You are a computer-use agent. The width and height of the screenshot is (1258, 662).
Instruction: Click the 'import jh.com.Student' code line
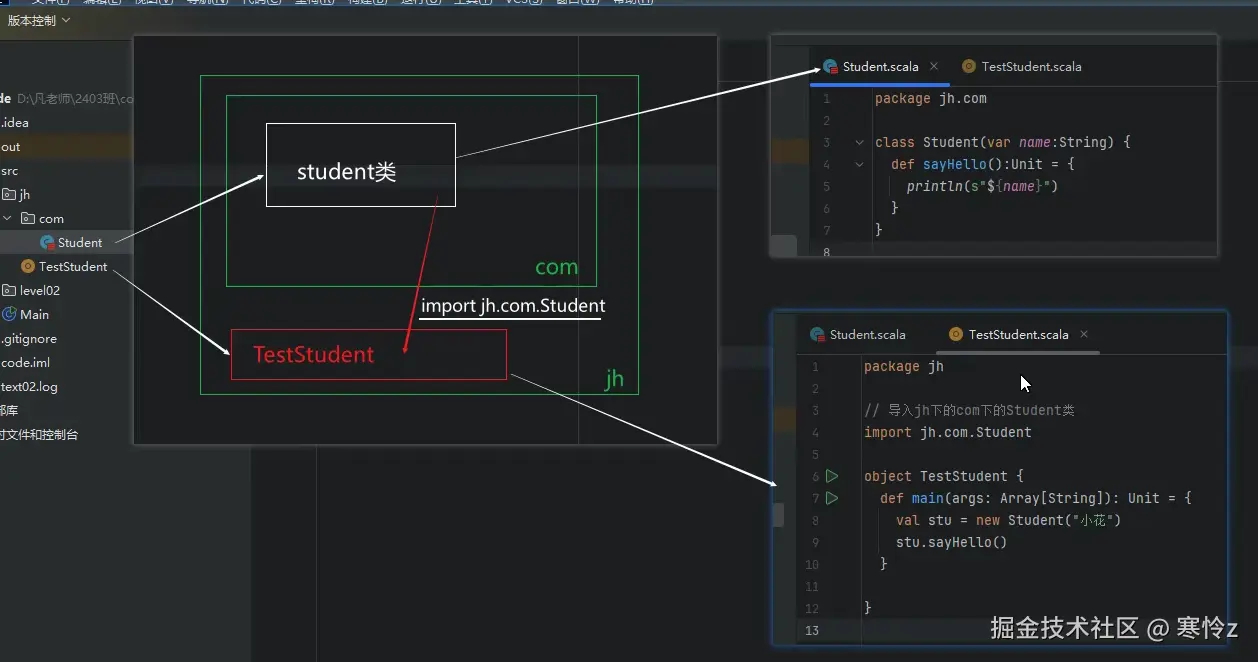(x=947, y=432)
